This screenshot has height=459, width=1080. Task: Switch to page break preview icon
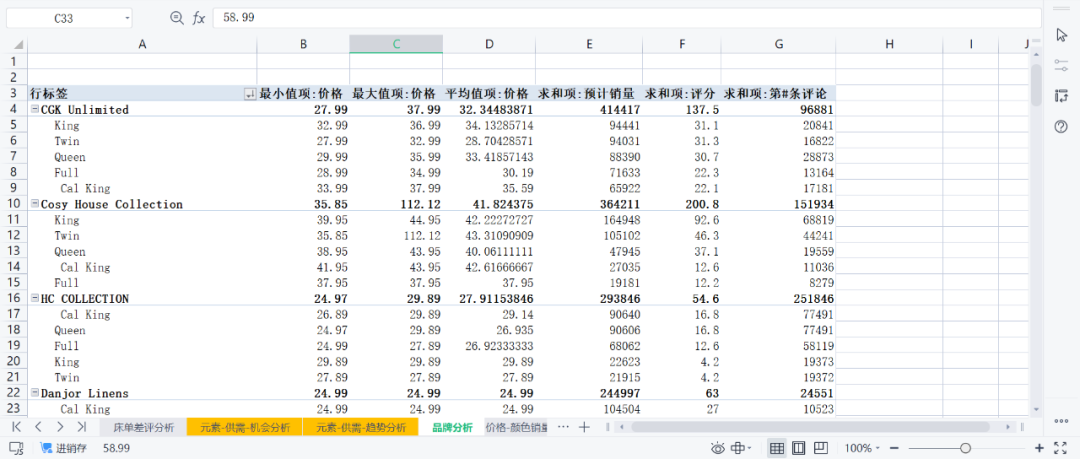[820, 448]
